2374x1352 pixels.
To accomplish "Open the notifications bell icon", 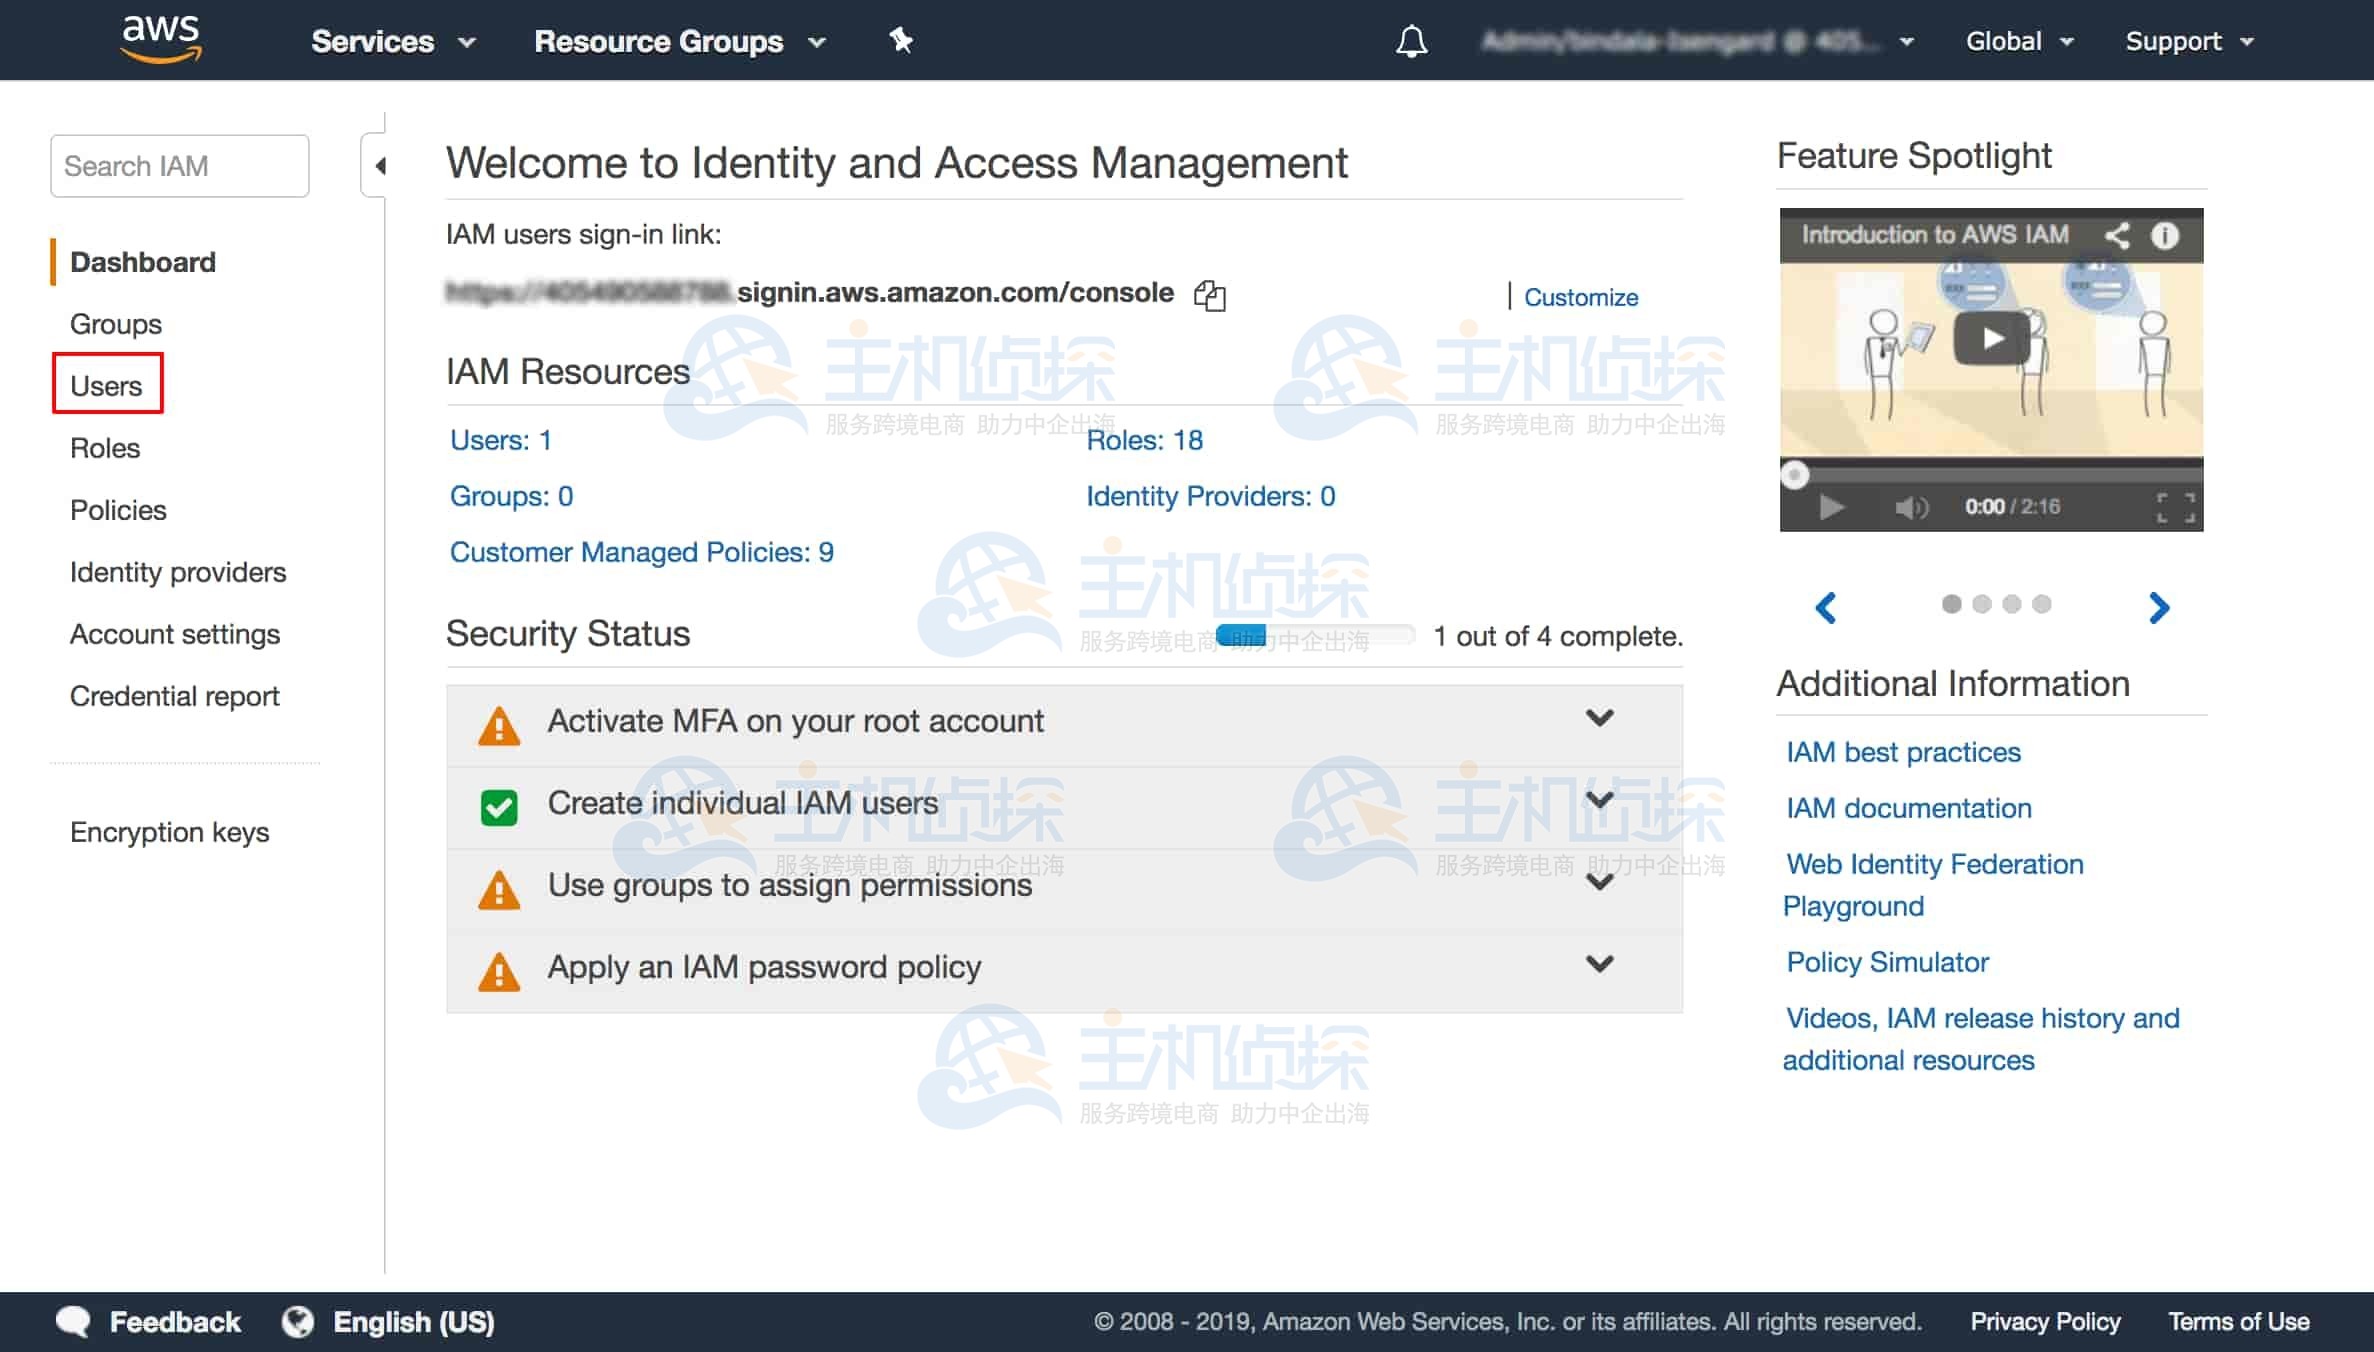I will [x=1411, y=41].
